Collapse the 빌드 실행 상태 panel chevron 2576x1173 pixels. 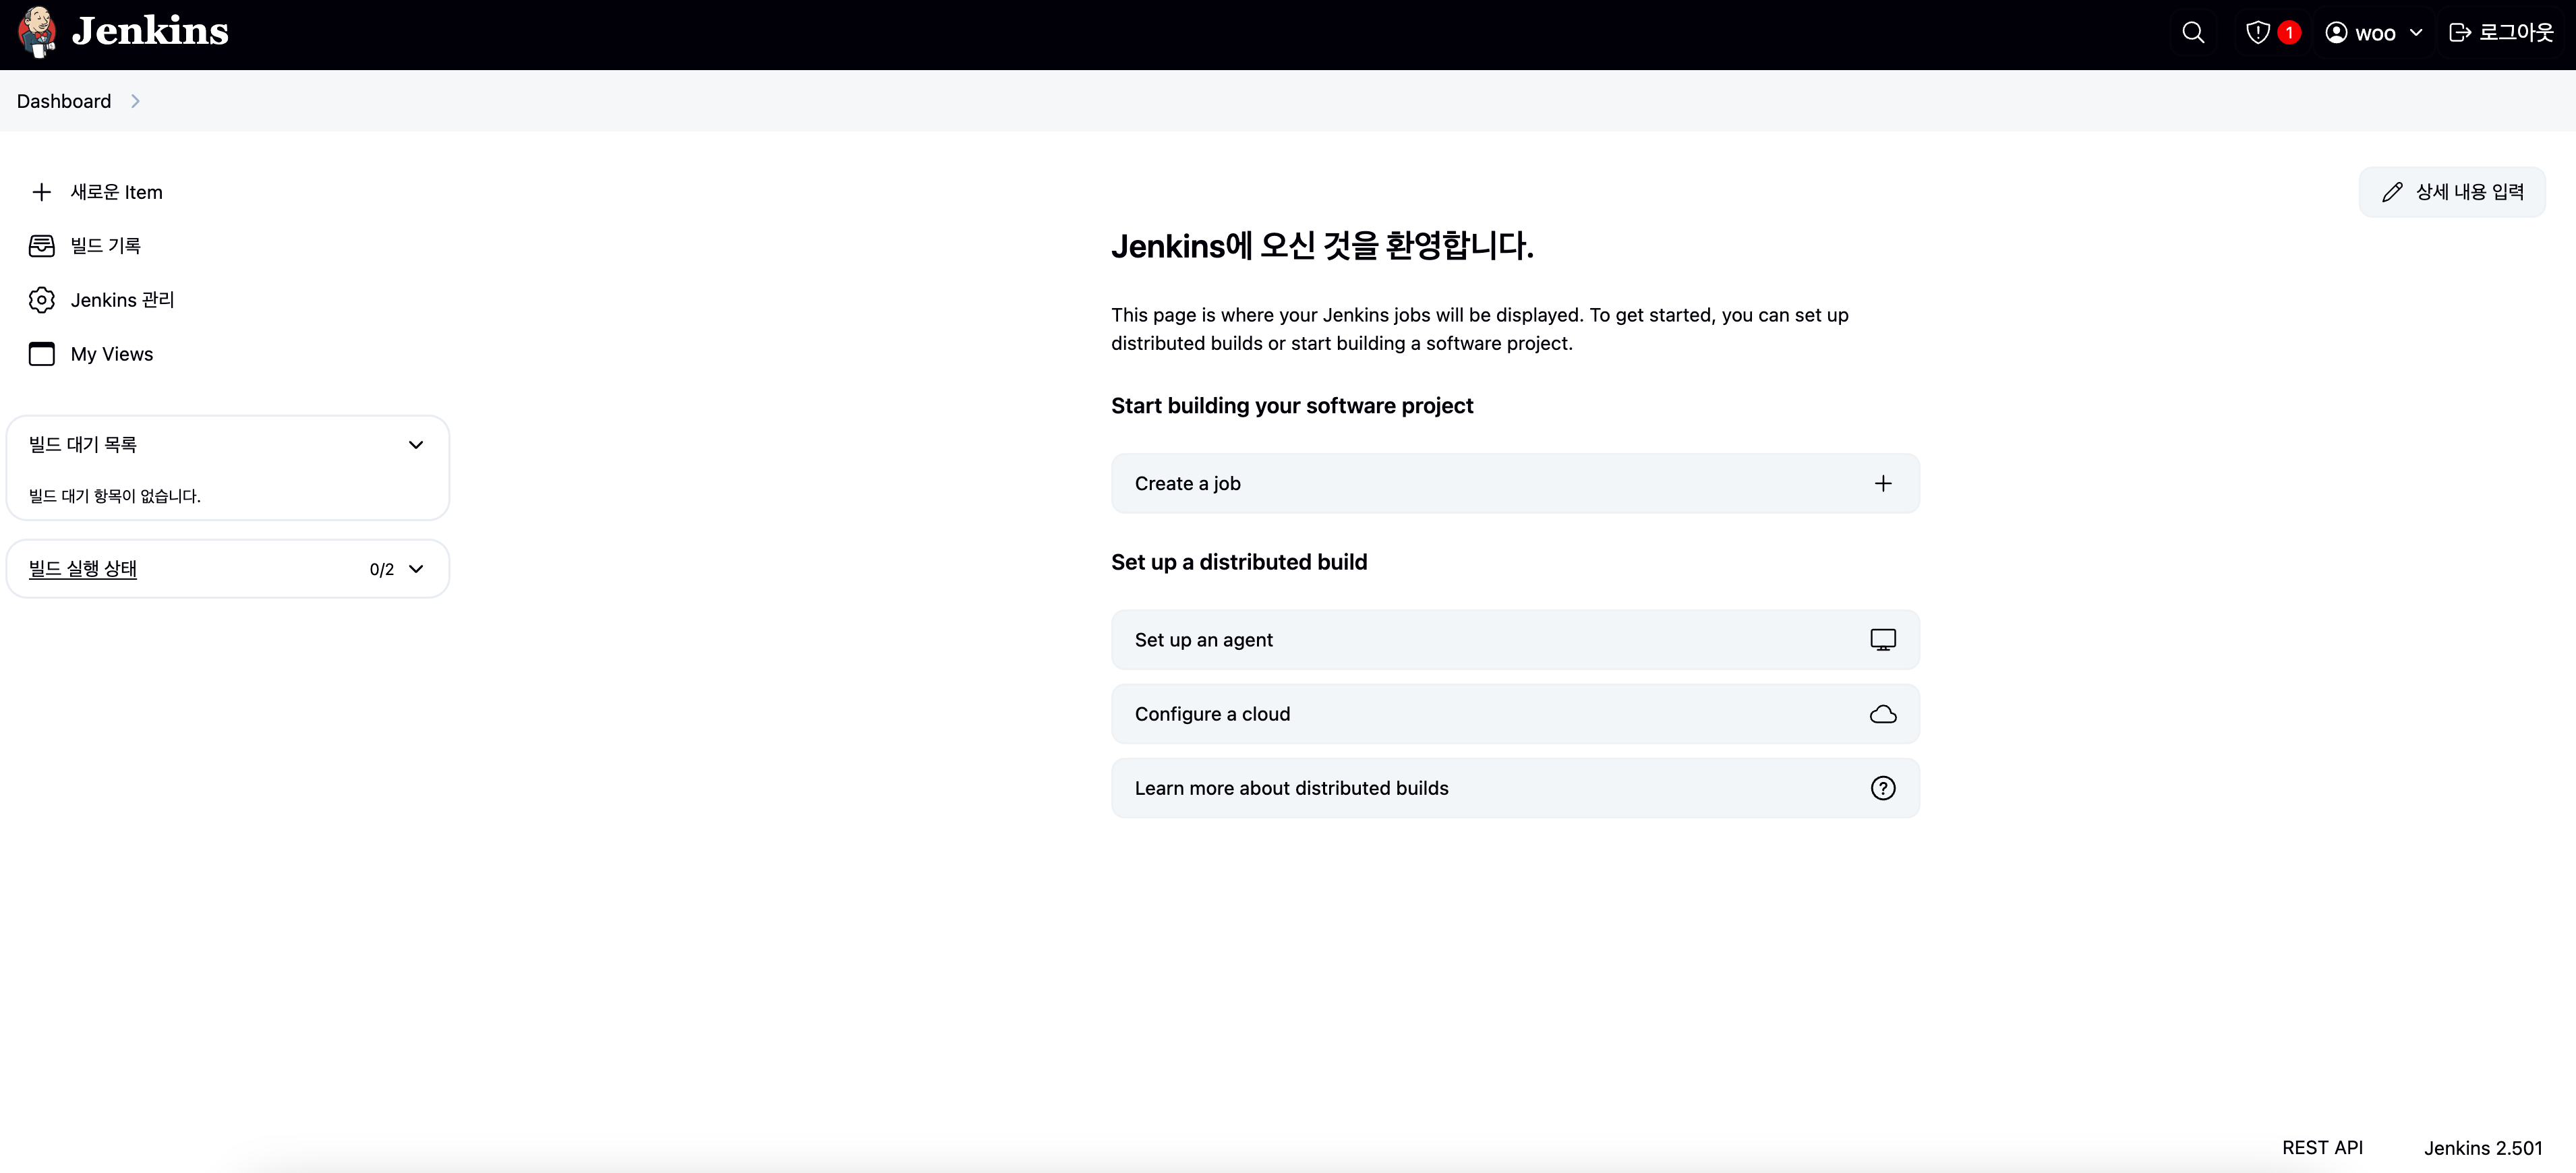click(x=416, y=569)
